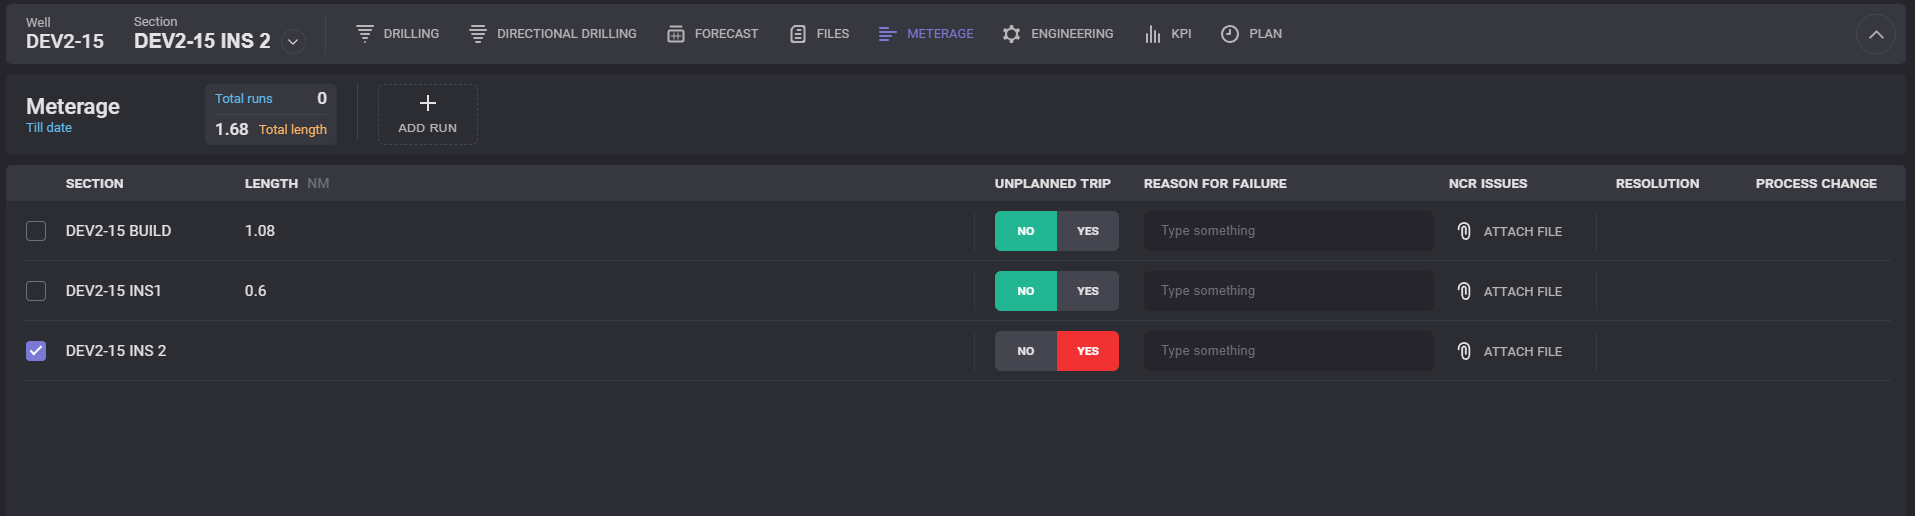Click the Files document icon
This screenshot has width=1915, height=516.
point(798,34)
